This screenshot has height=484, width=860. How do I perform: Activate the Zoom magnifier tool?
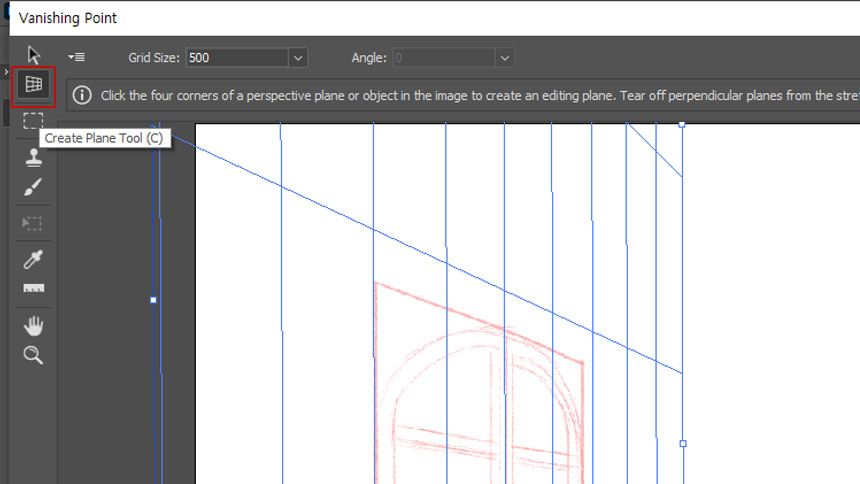click(x=33, y=355)
